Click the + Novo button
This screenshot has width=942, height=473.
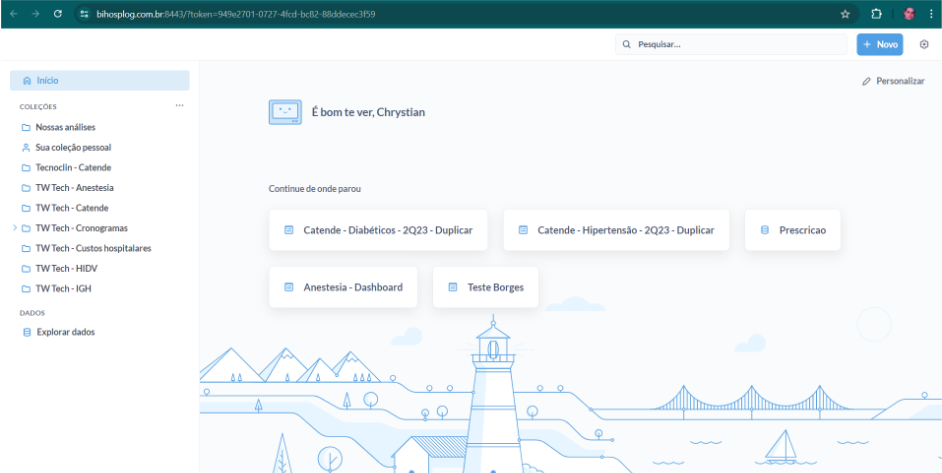coord(880,44)
